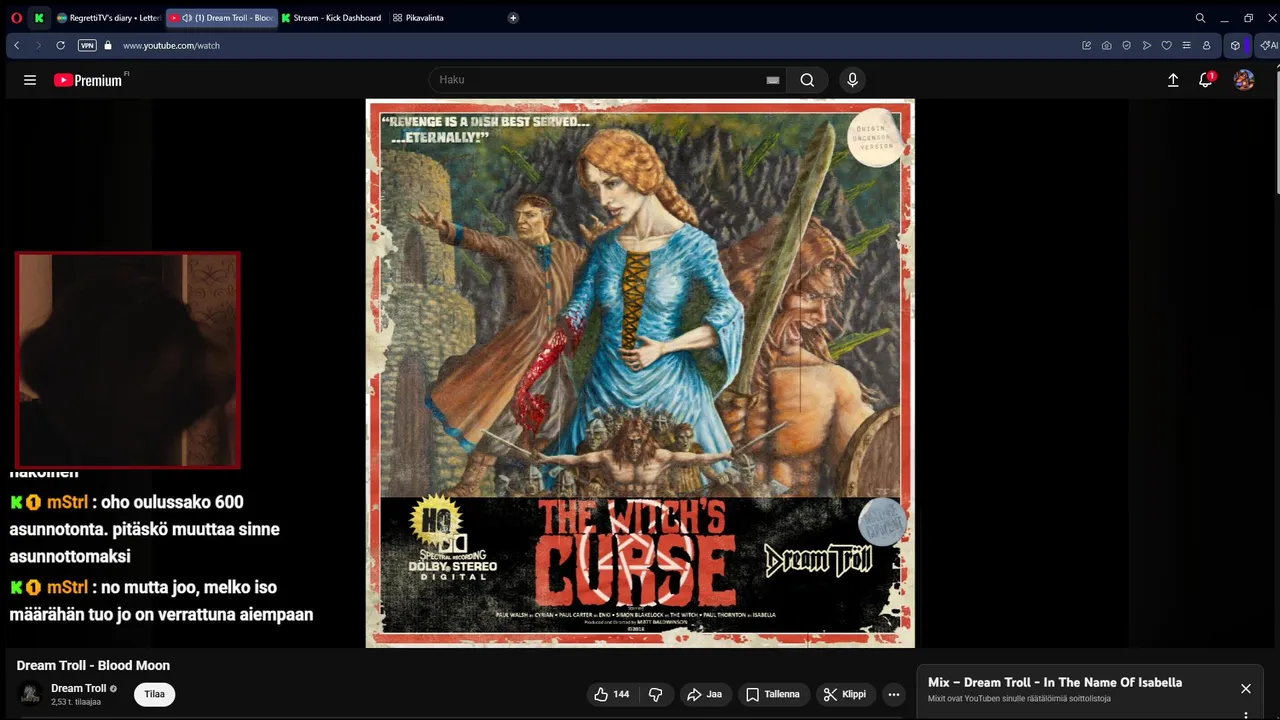Screen dimensions: 1280x720
Task: Open the edit/share page icon in address bar
Action: tap(1086, 45)
